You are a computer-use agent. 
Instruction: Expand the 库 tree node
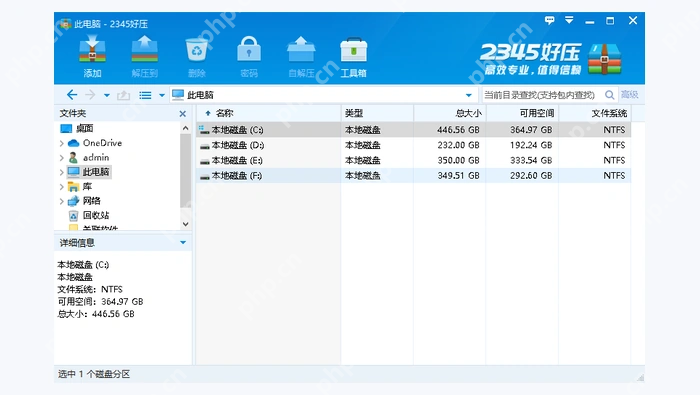(x=62, y=187)
